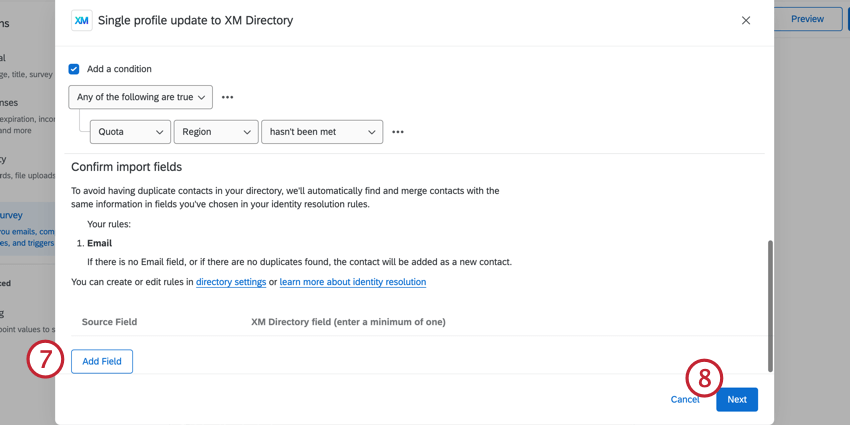Click the Source Field column header
Screen dimensions: 850x425
(x=110, y=322)
